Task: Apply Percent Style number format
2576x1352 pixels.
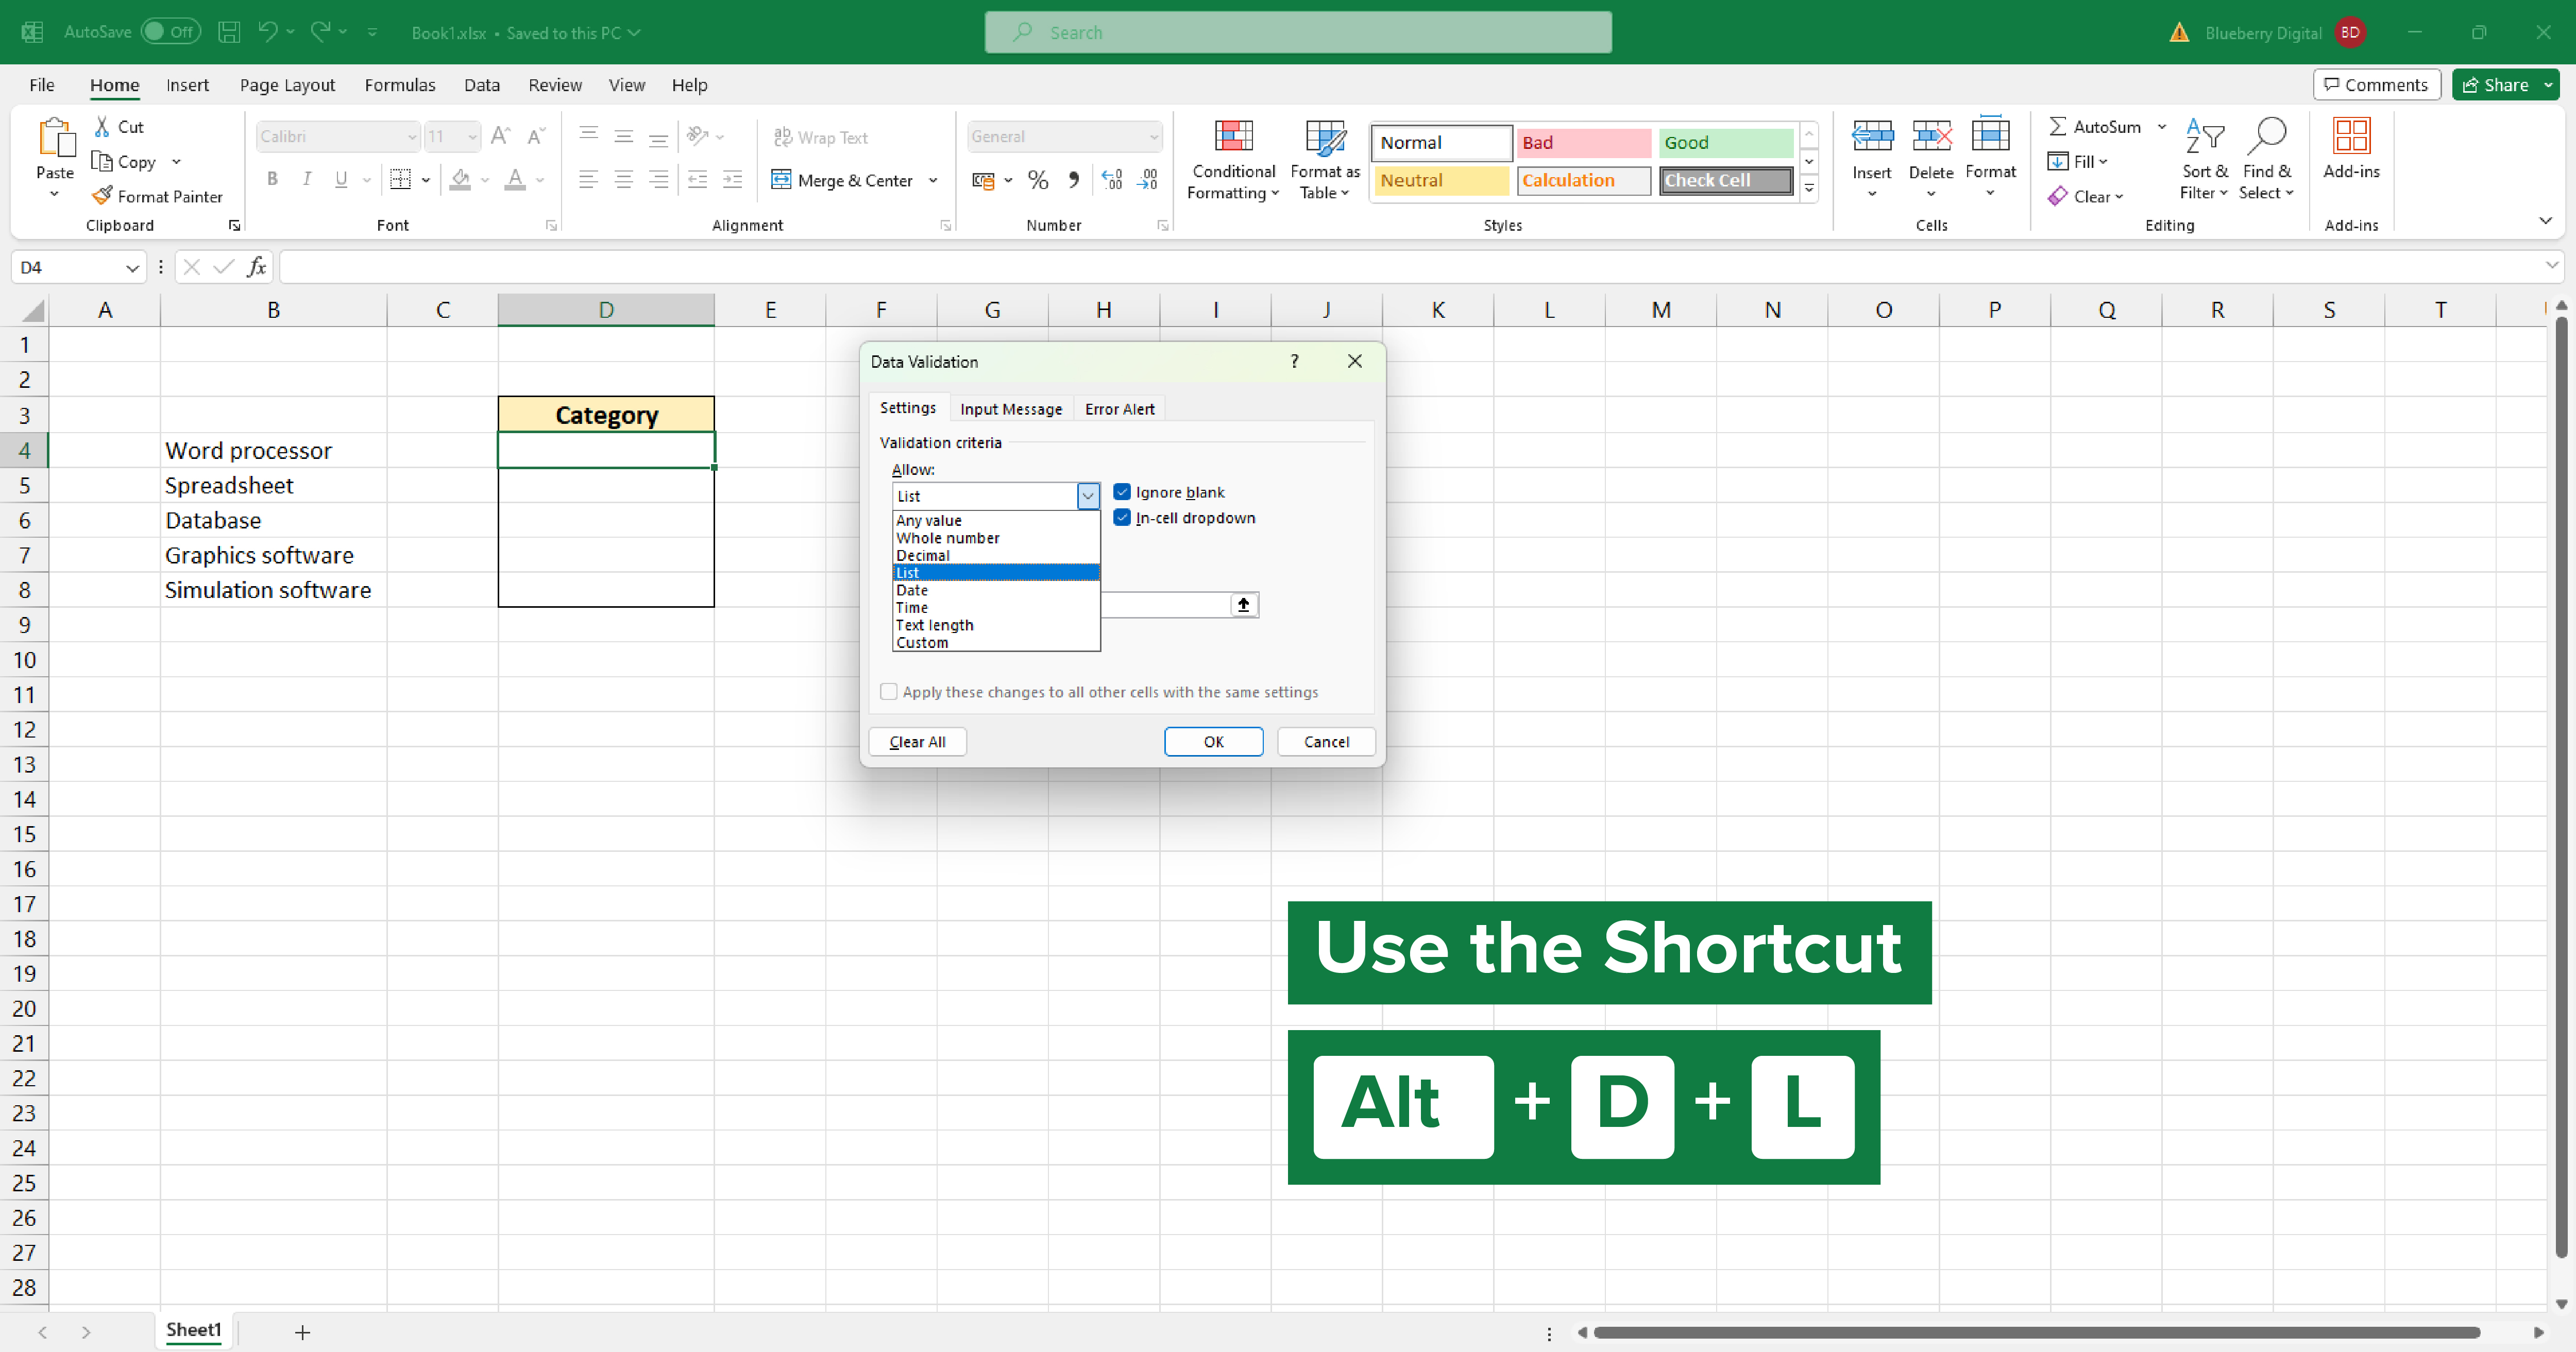Action: [1038, 180]
